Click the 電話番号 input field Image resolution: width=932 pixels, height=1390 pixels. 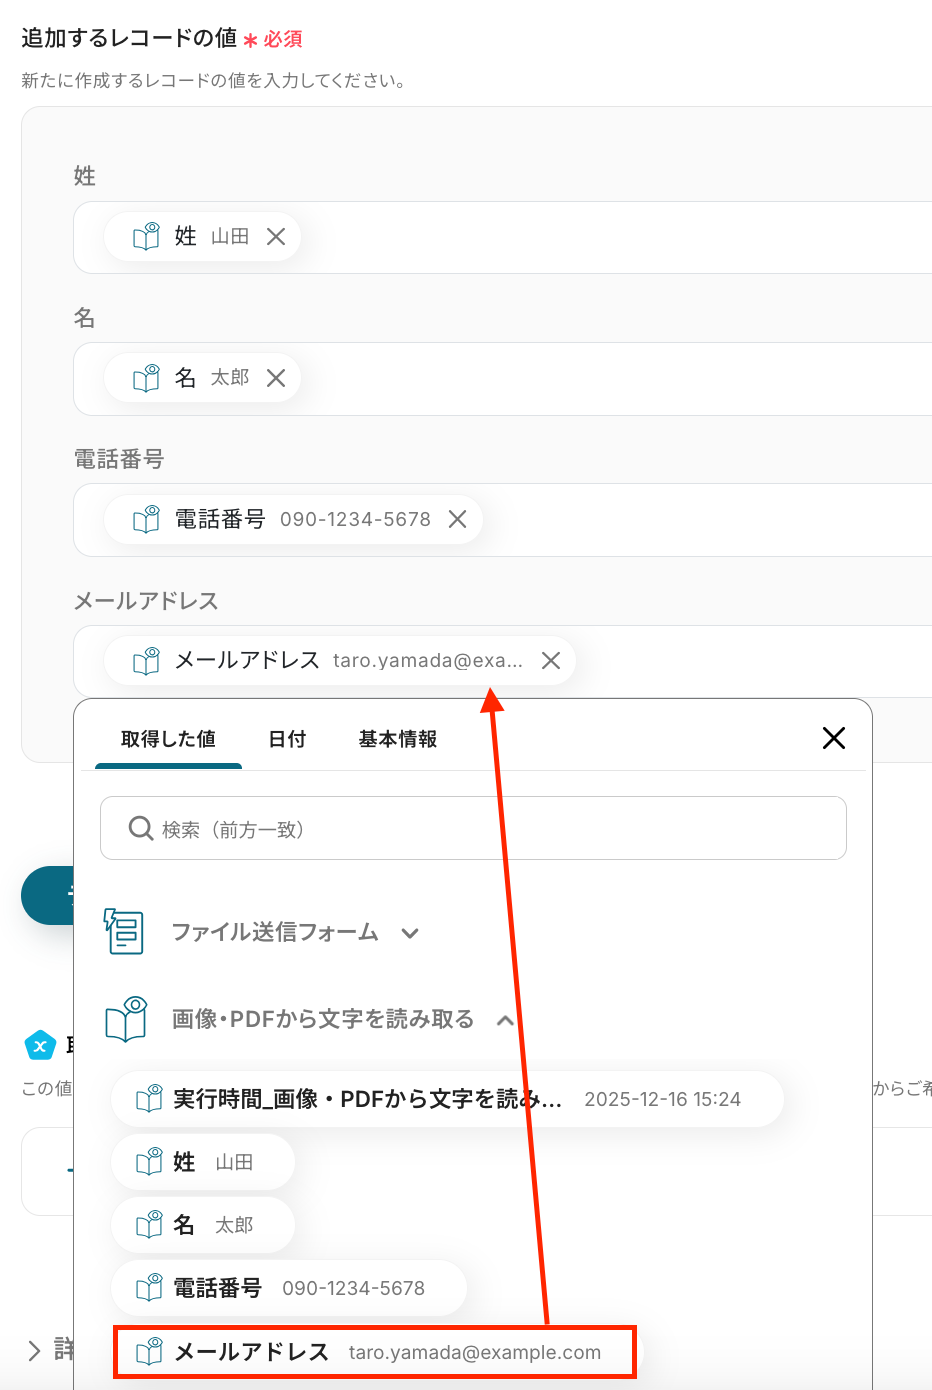502,519
